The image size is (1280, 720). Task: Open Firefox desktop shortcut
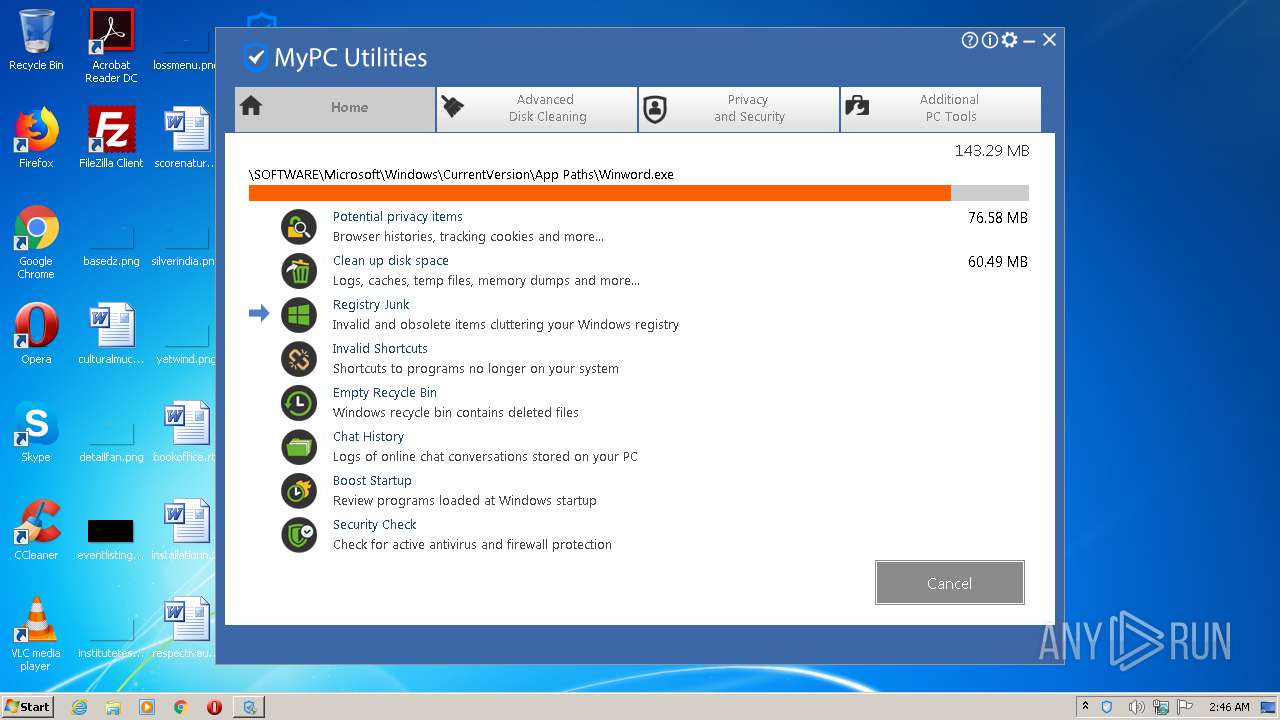click(36, 138)
